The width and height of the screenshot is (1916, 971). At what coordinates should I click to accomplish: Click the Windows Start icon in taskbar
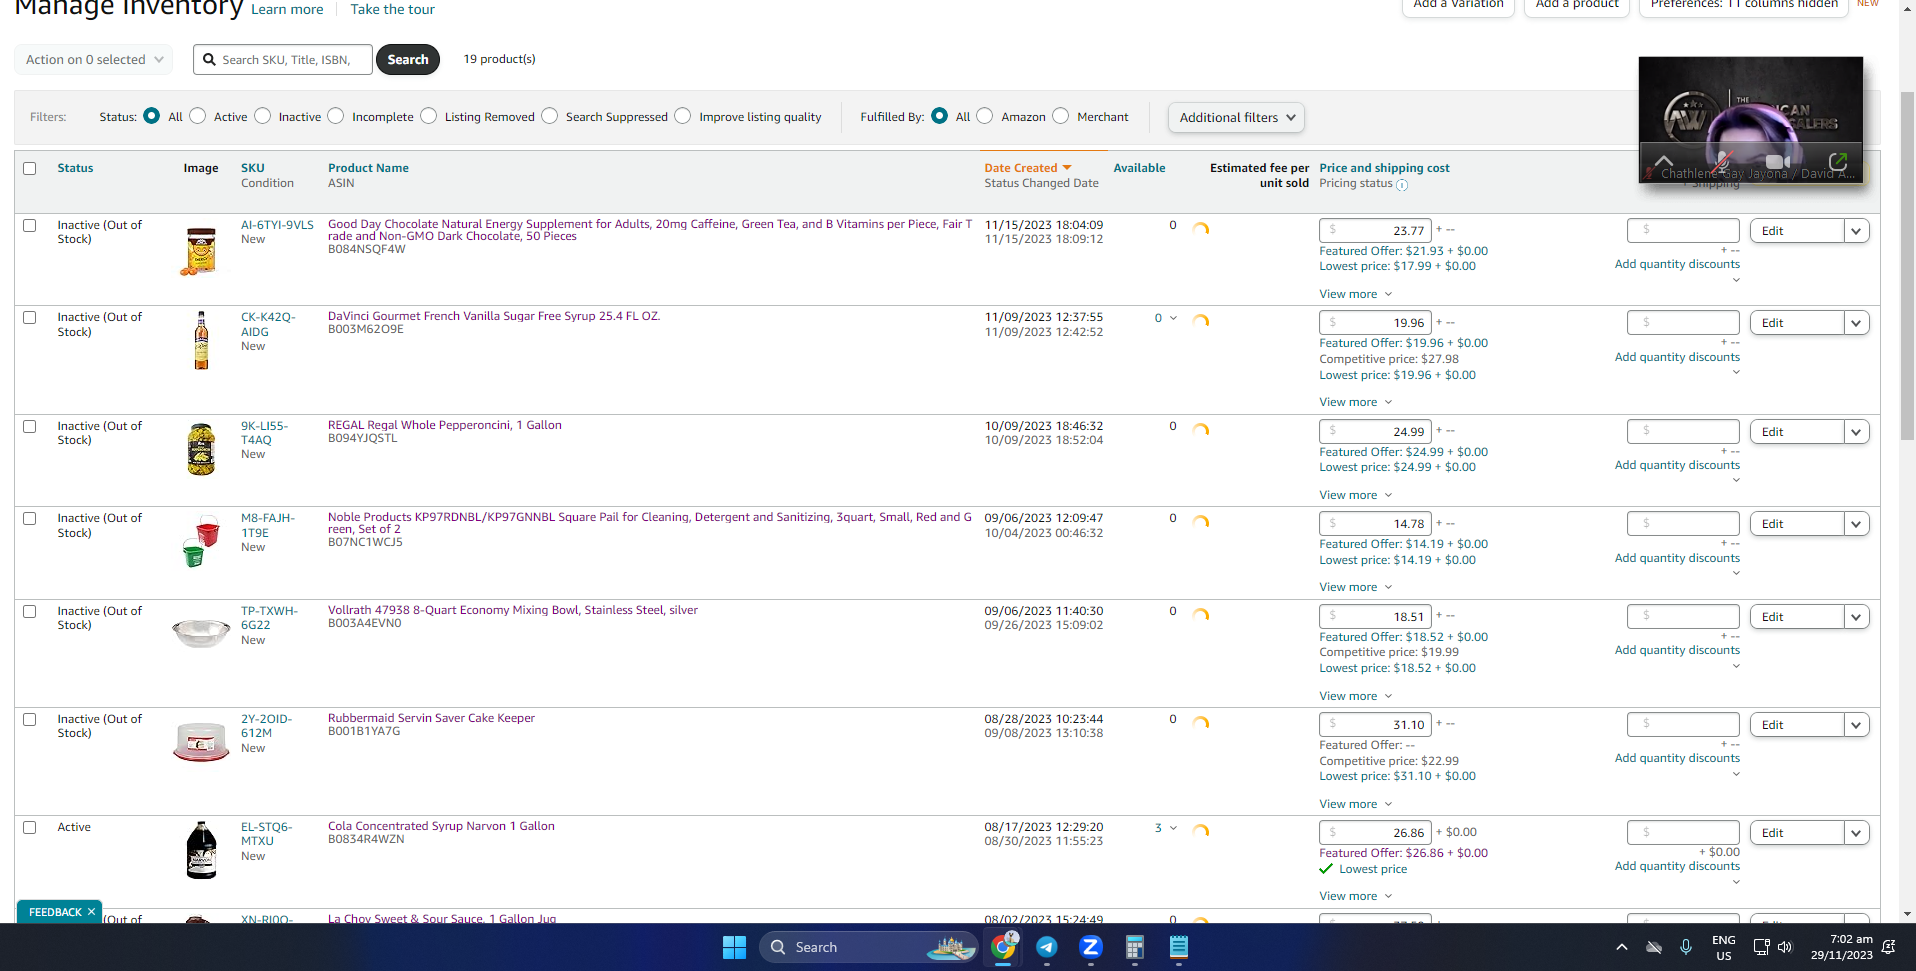tap(734, 947)
